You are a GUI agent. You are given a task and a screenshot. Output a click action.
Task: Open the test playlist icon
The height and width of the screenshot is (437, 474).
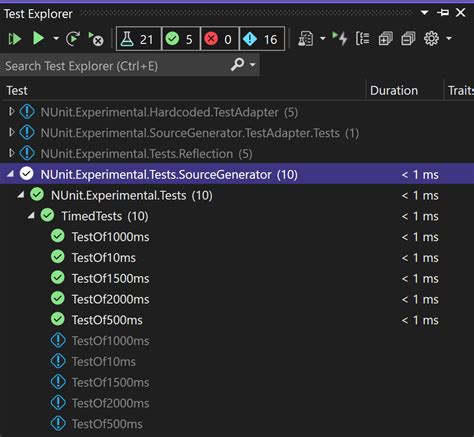(x=306, y=39)
